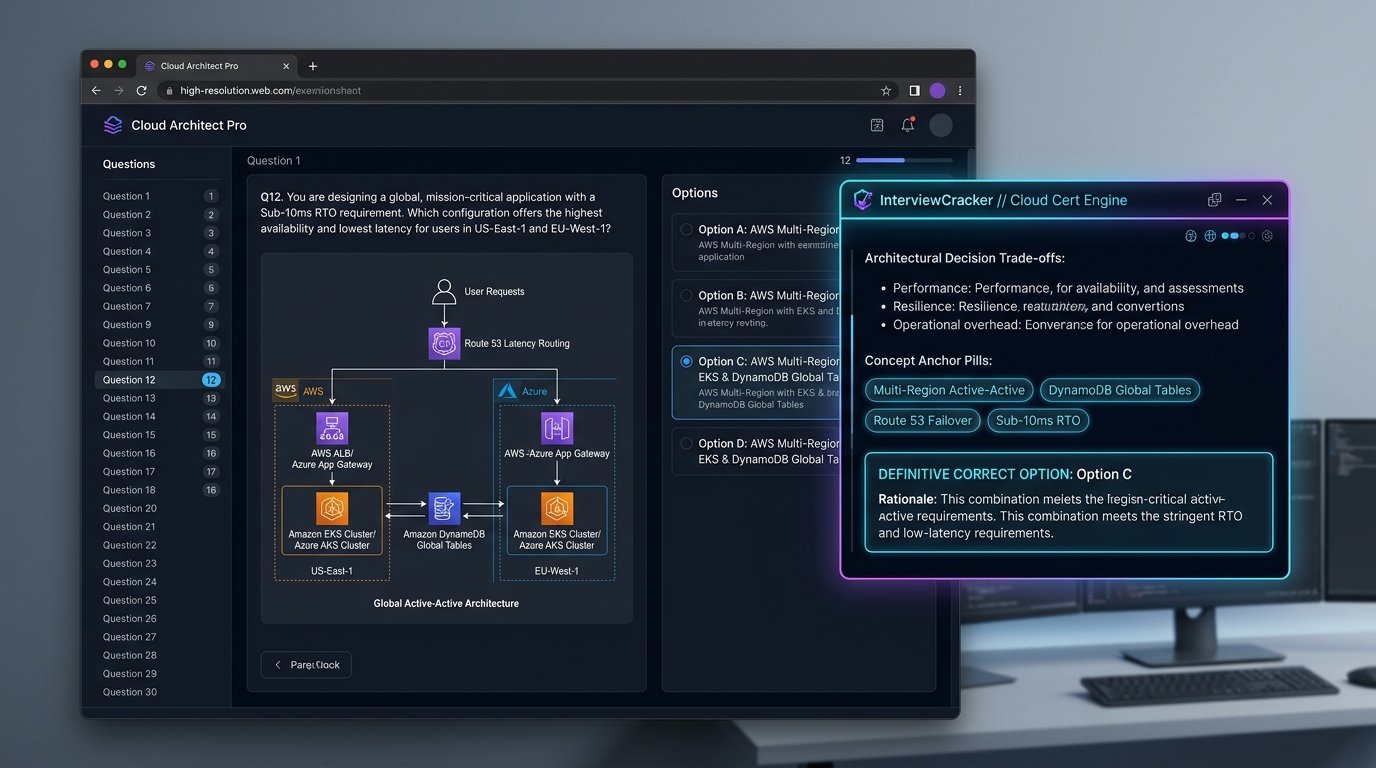1376x768 pixels.
Task: Open Question 1 in the sidebar
Action: pyautogui.click(x=160, y=196)
